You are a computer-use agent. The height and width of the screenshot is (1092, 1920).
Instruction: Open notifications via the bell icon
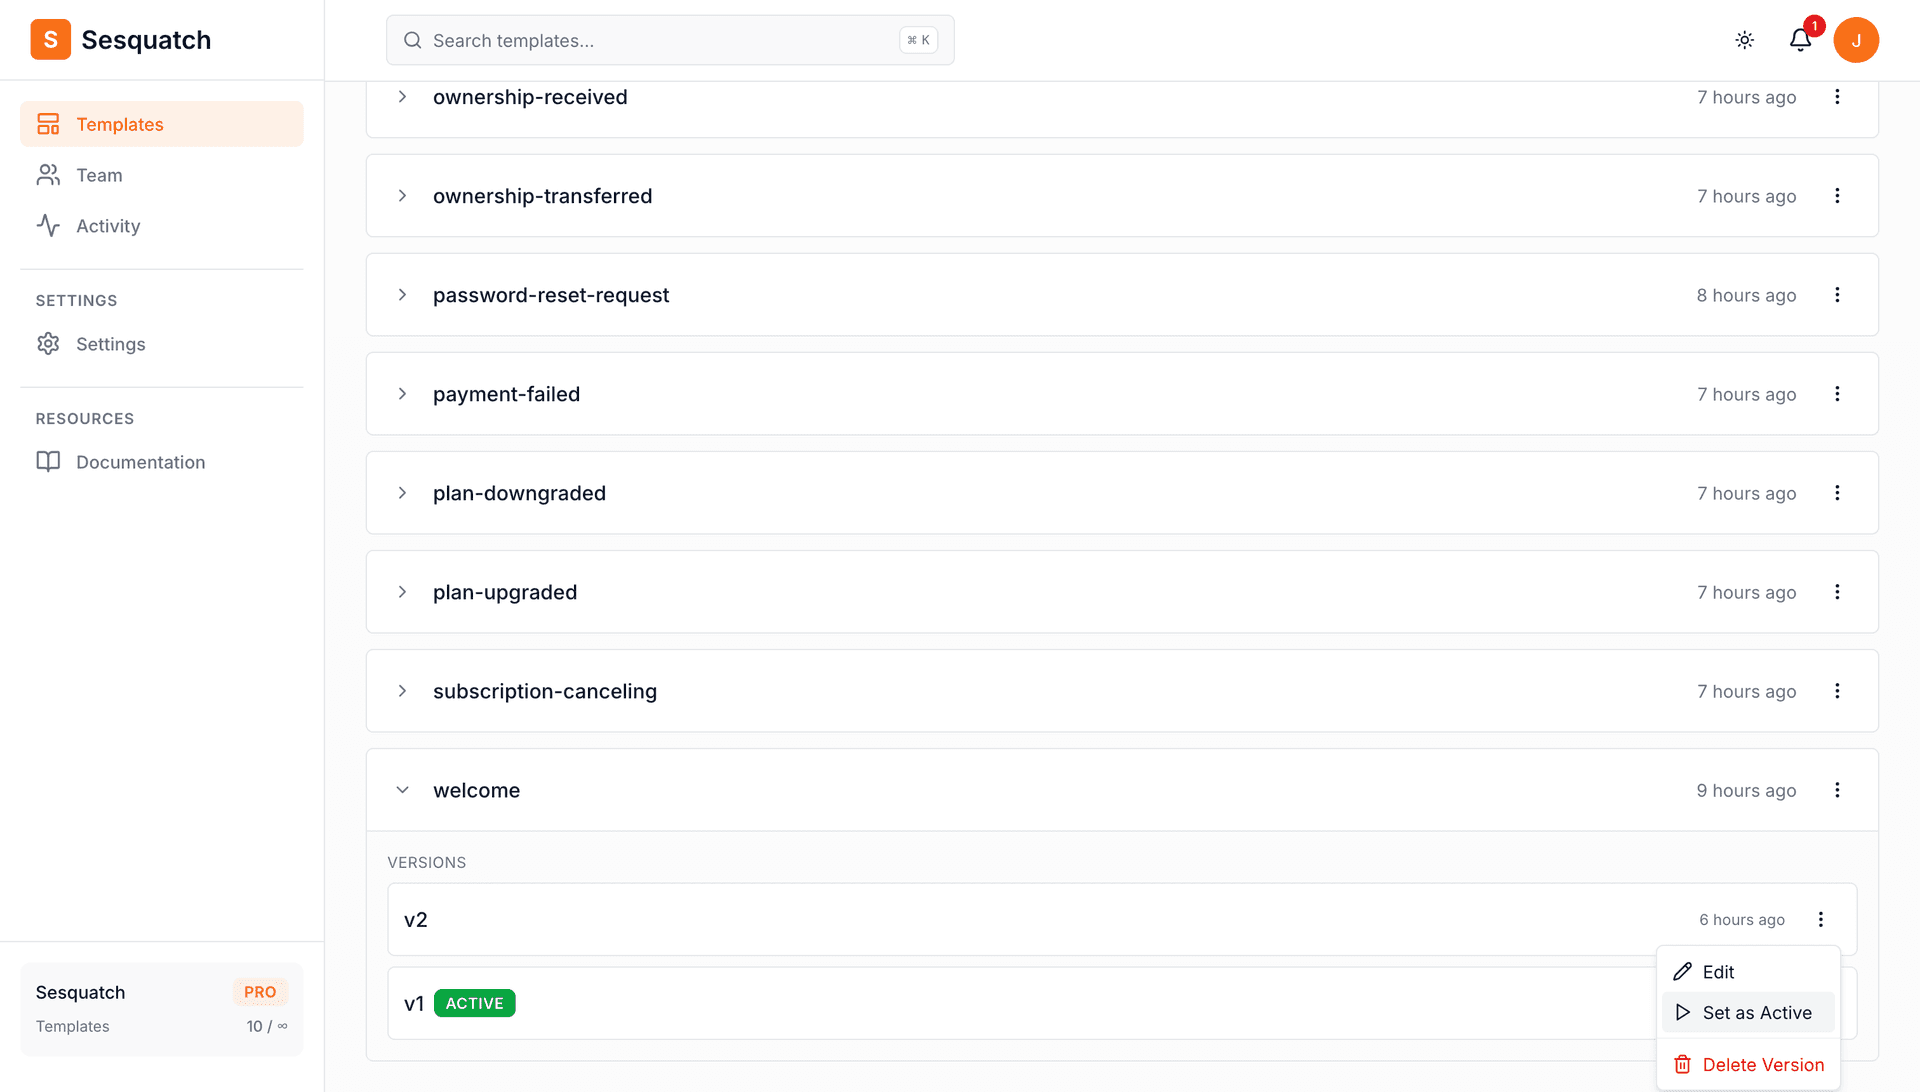pyautogui.click(x=1800, y=40)
